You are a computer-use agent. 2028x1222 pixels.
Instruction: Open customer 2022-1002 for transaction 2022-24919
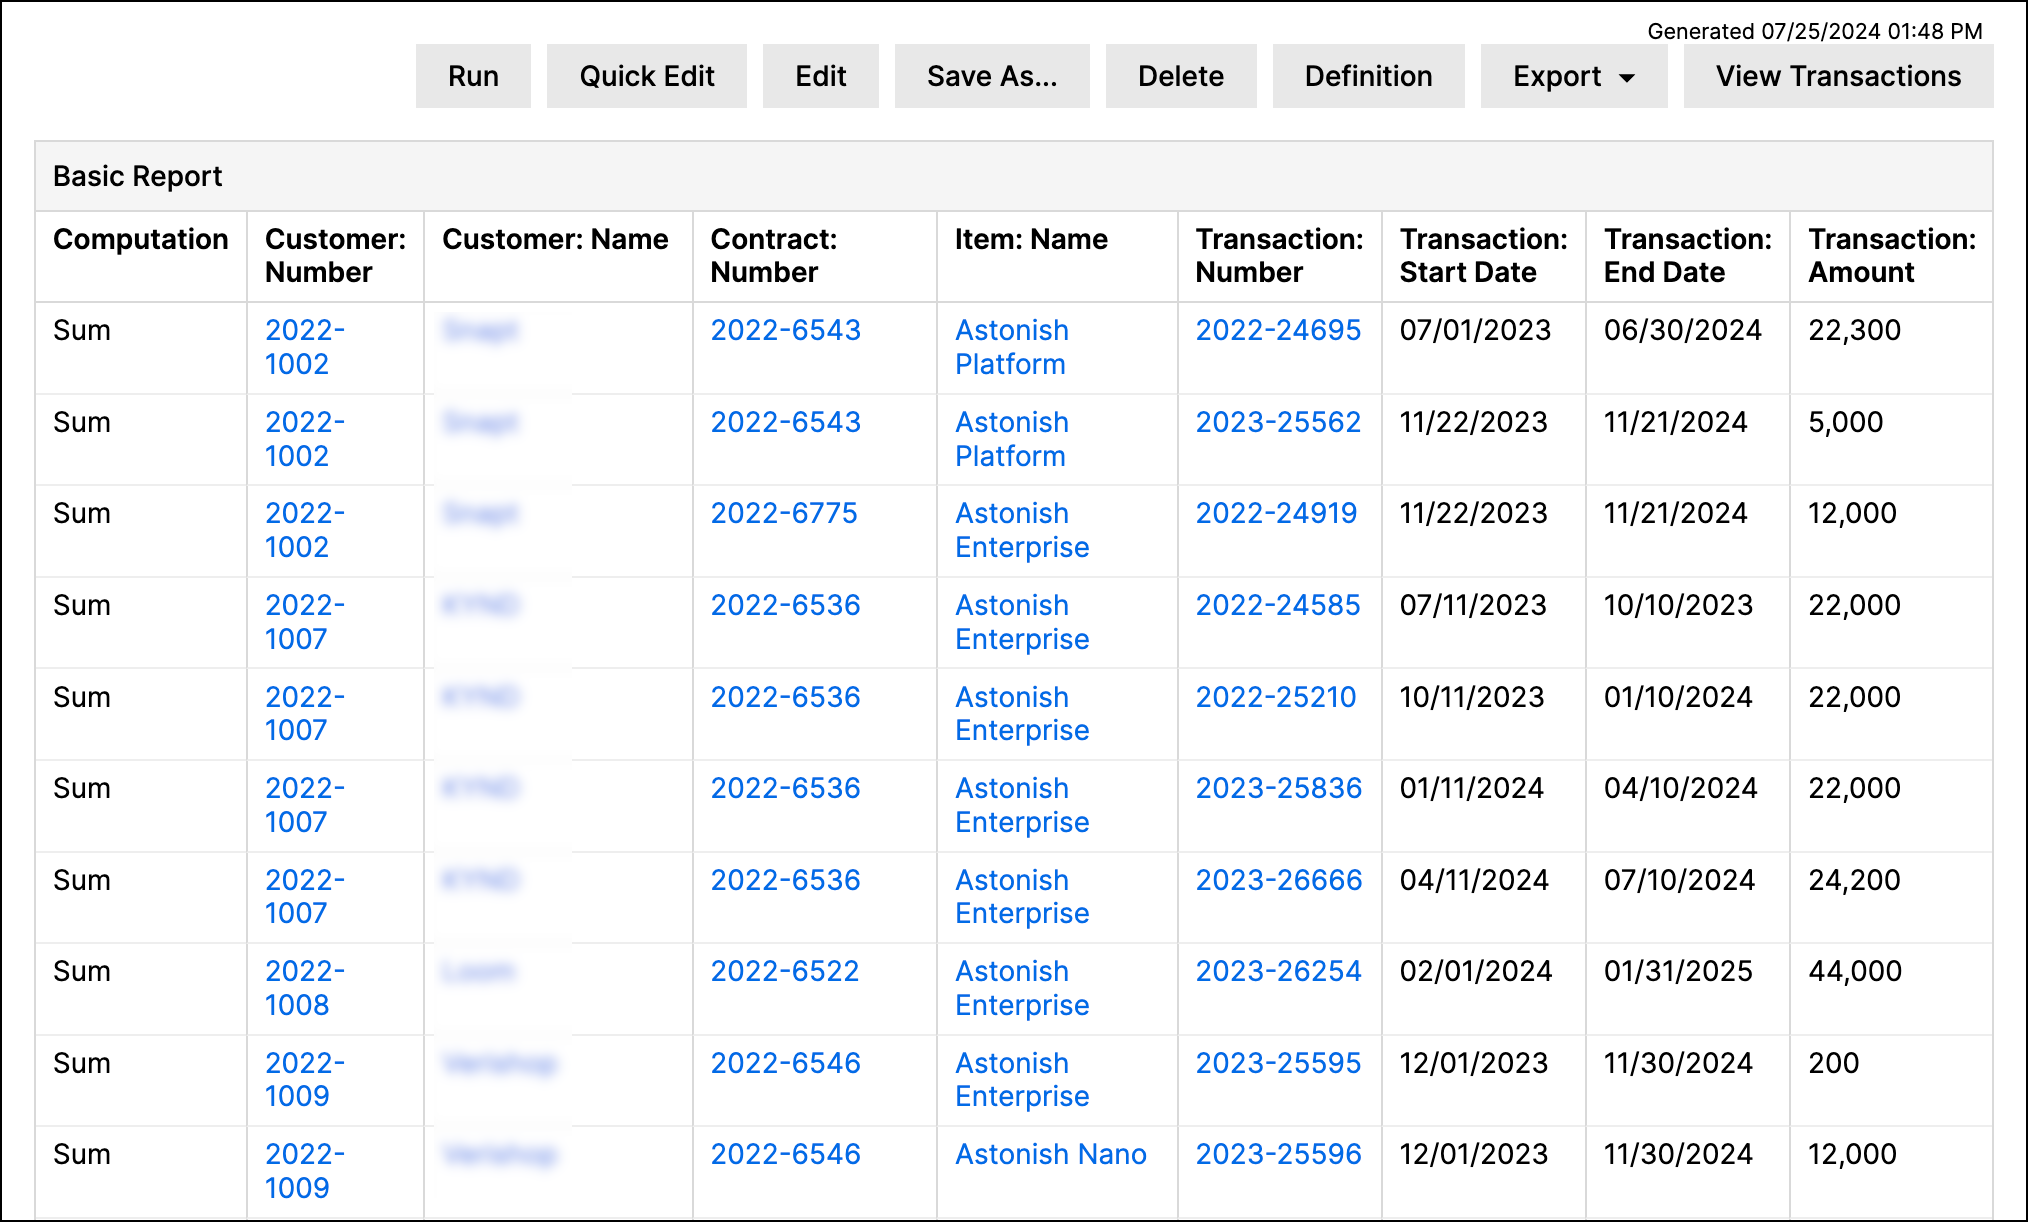click(x=305, y=530)
